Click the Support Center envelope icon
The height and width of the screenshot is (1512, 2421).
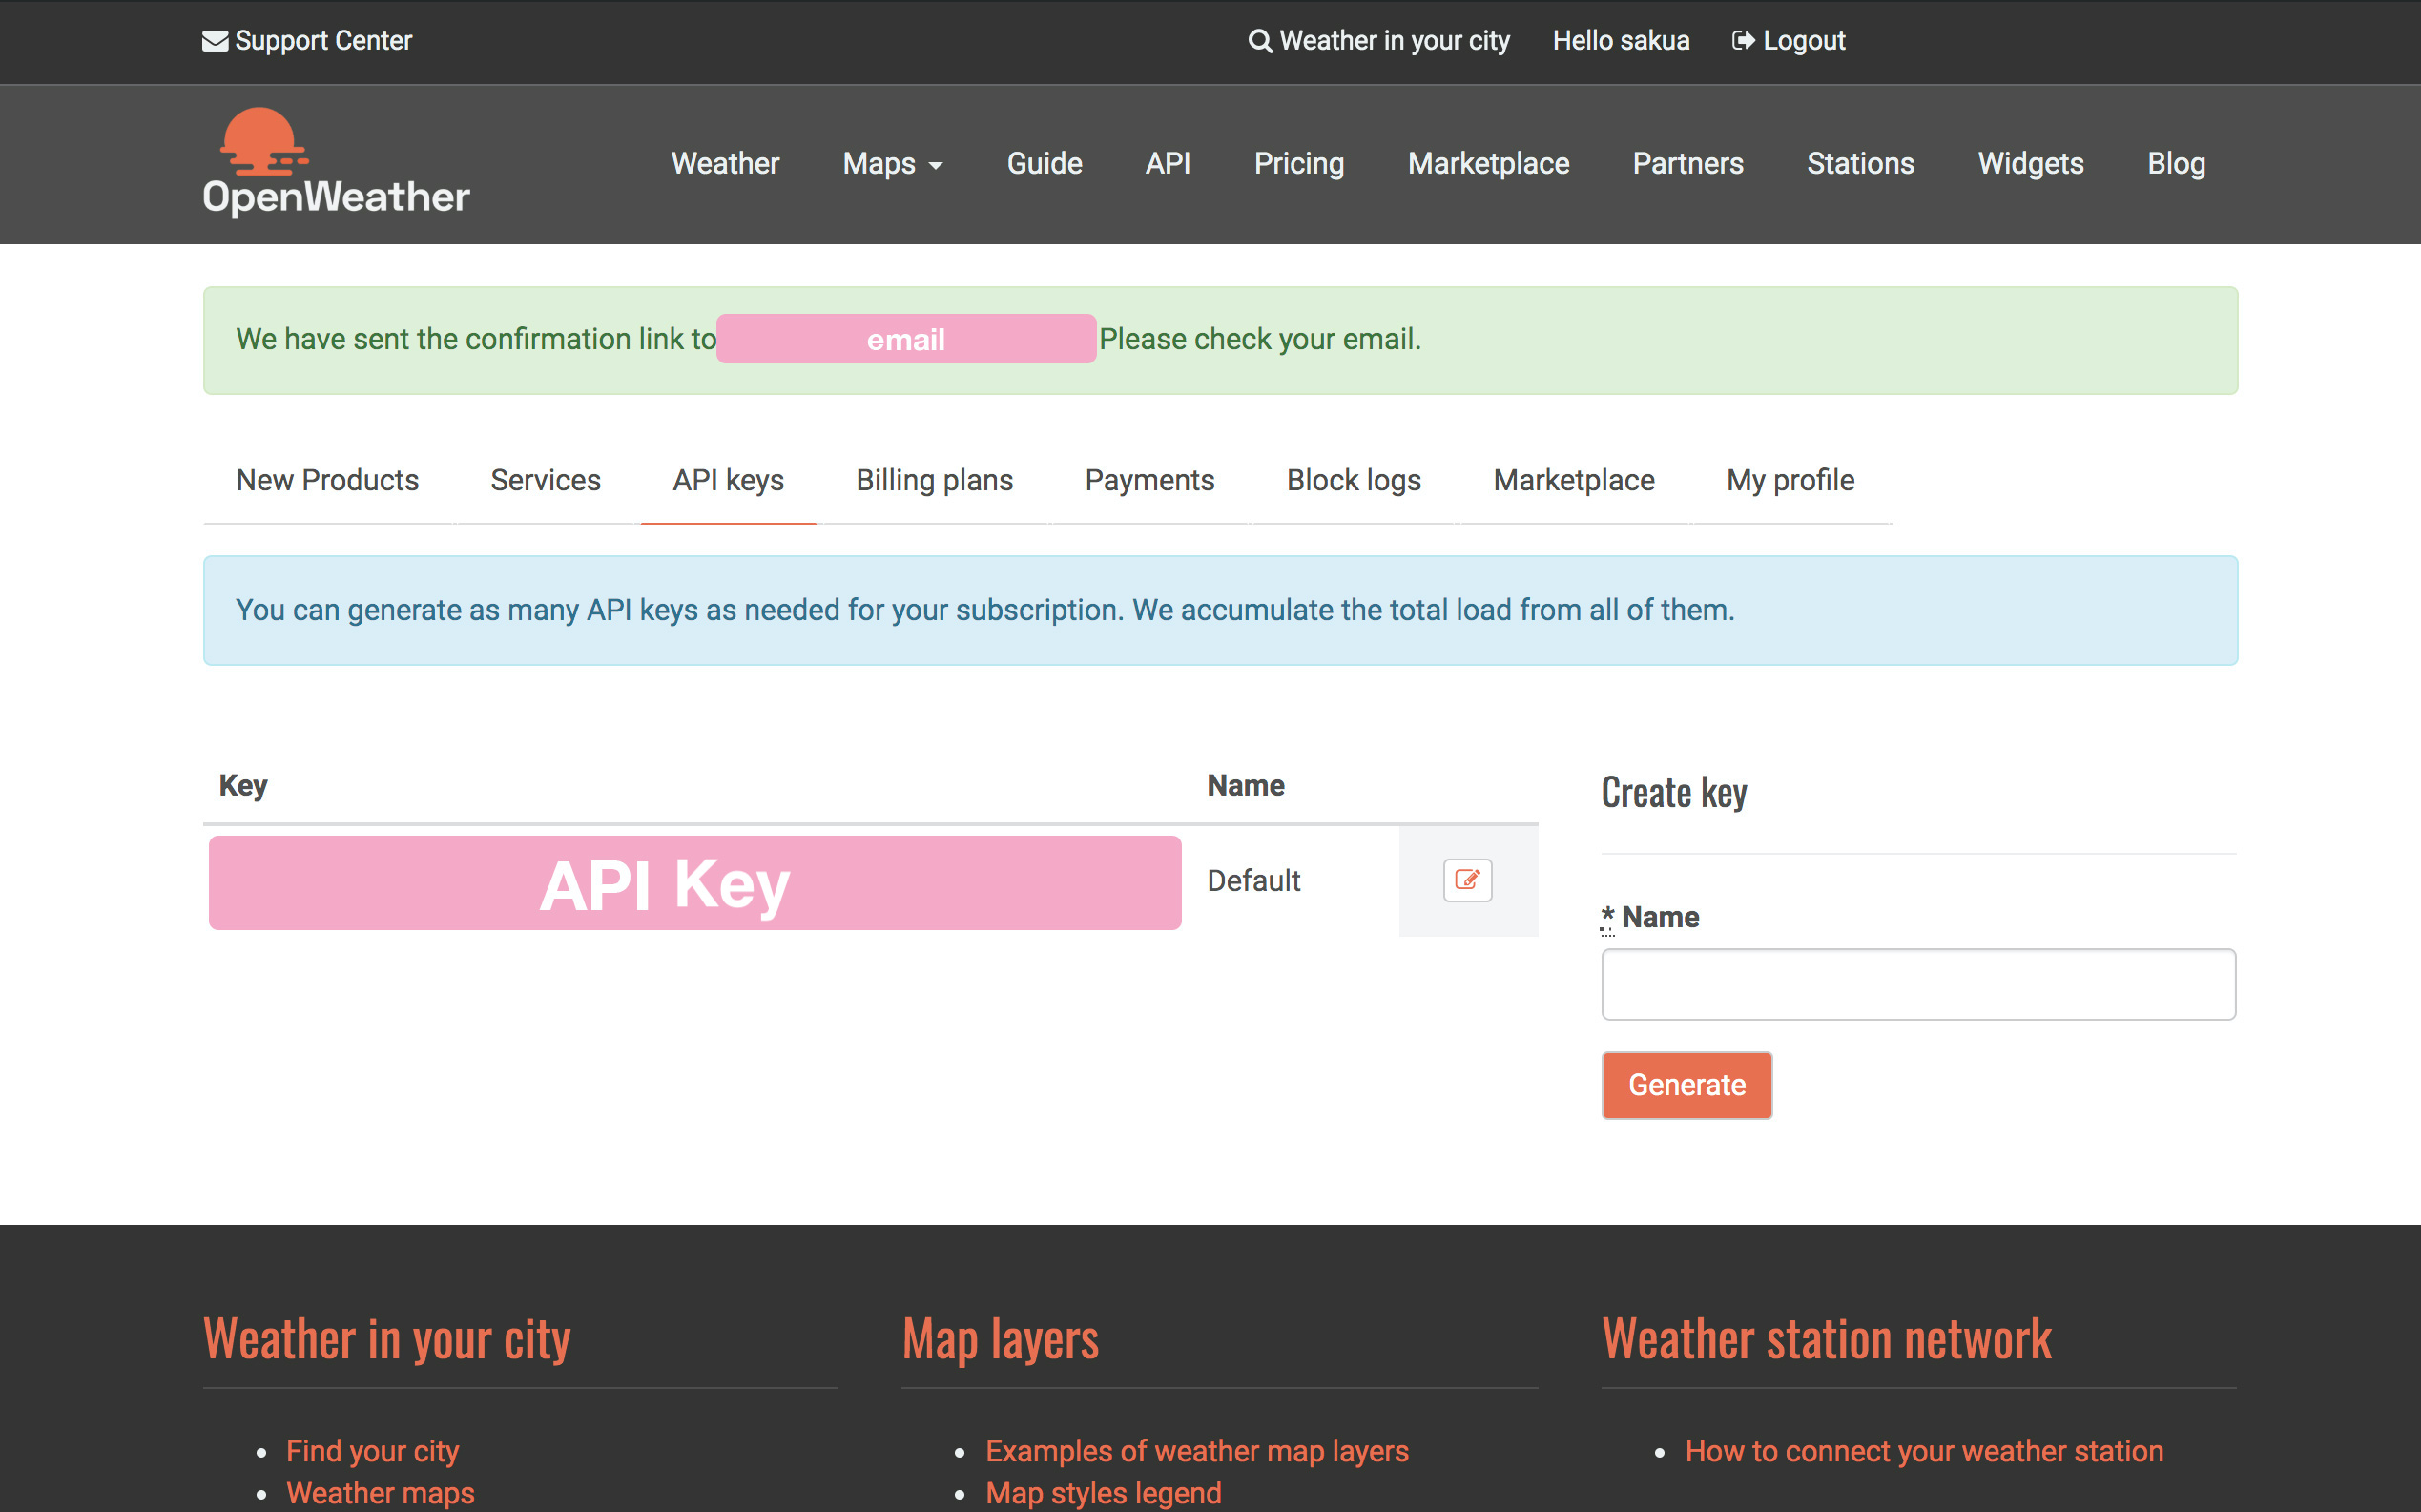point(215,41)
